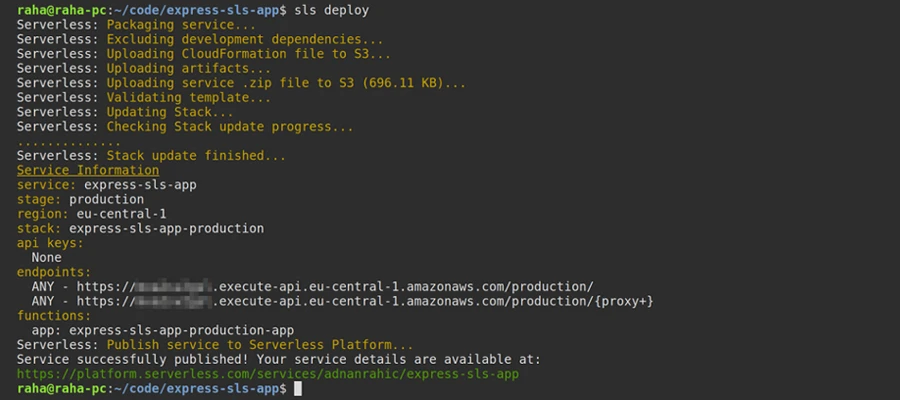Image resolution: width=900 pixels, height=400 pixels.
Task: Click the '696.11 KB' zip upload line
Action: [x=285, y=83]
